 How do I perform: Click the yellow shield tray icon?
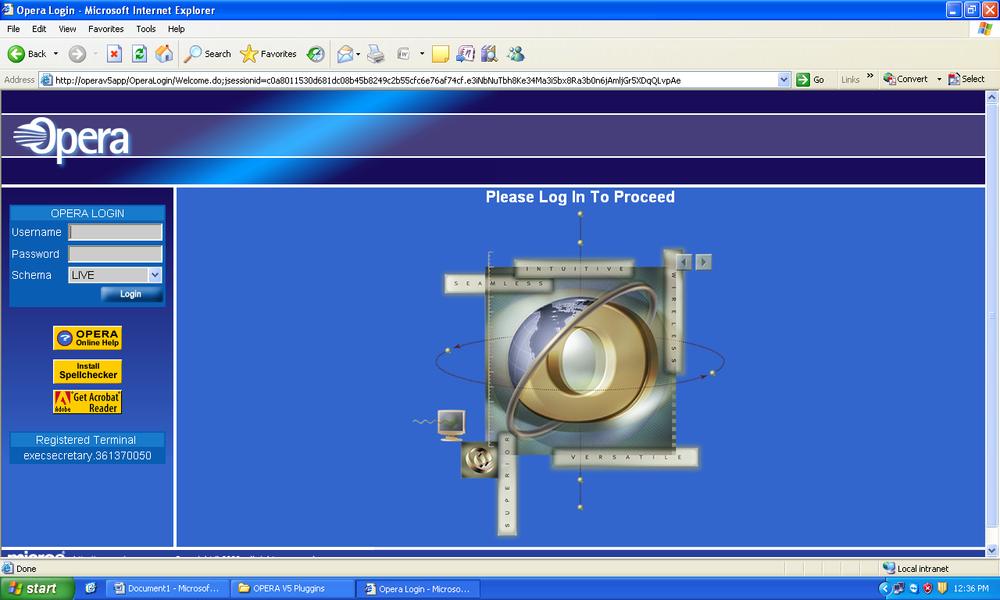point(942,589)
